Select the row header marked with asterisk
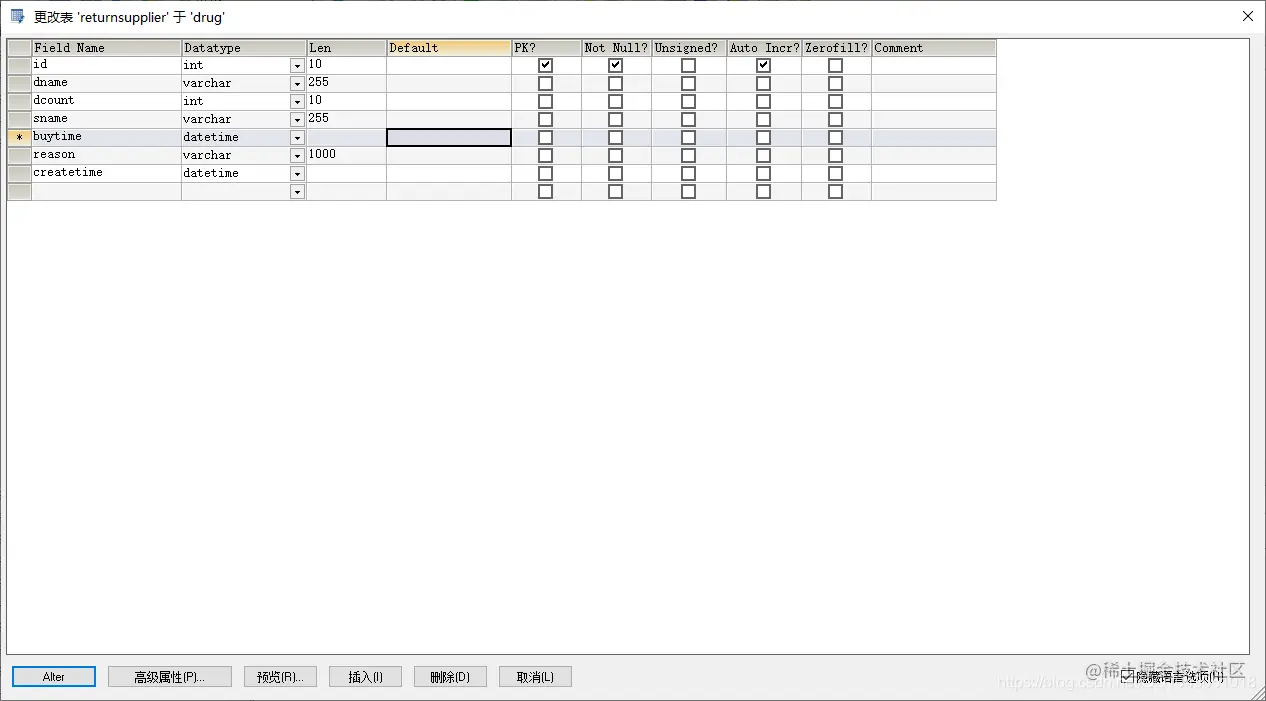The image size is (1266, 701). pos(19,137)
